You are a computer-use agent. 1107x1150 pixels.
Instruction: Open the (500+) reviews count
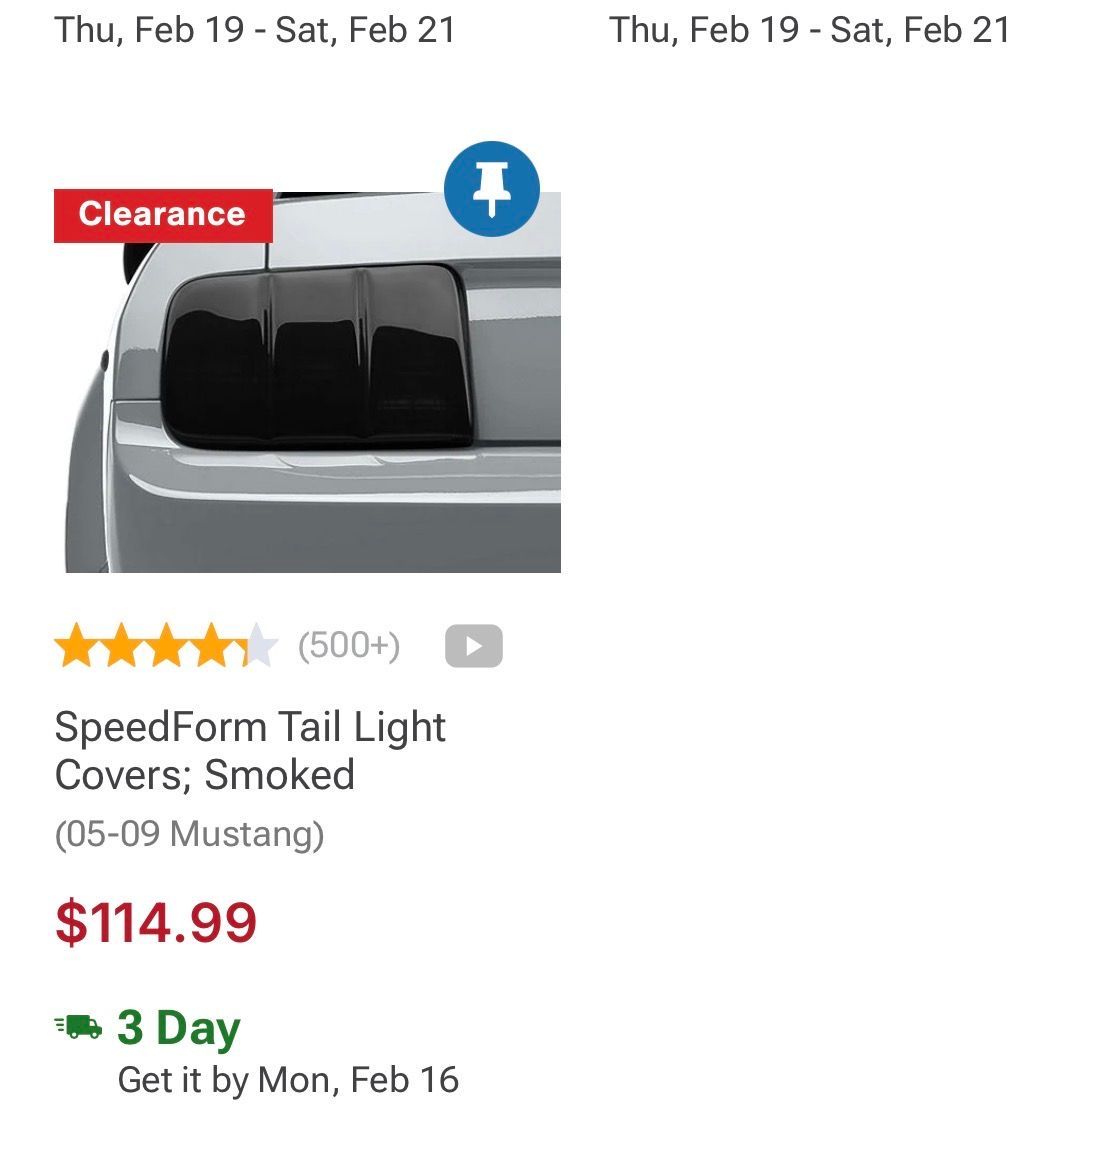point(349,646)
